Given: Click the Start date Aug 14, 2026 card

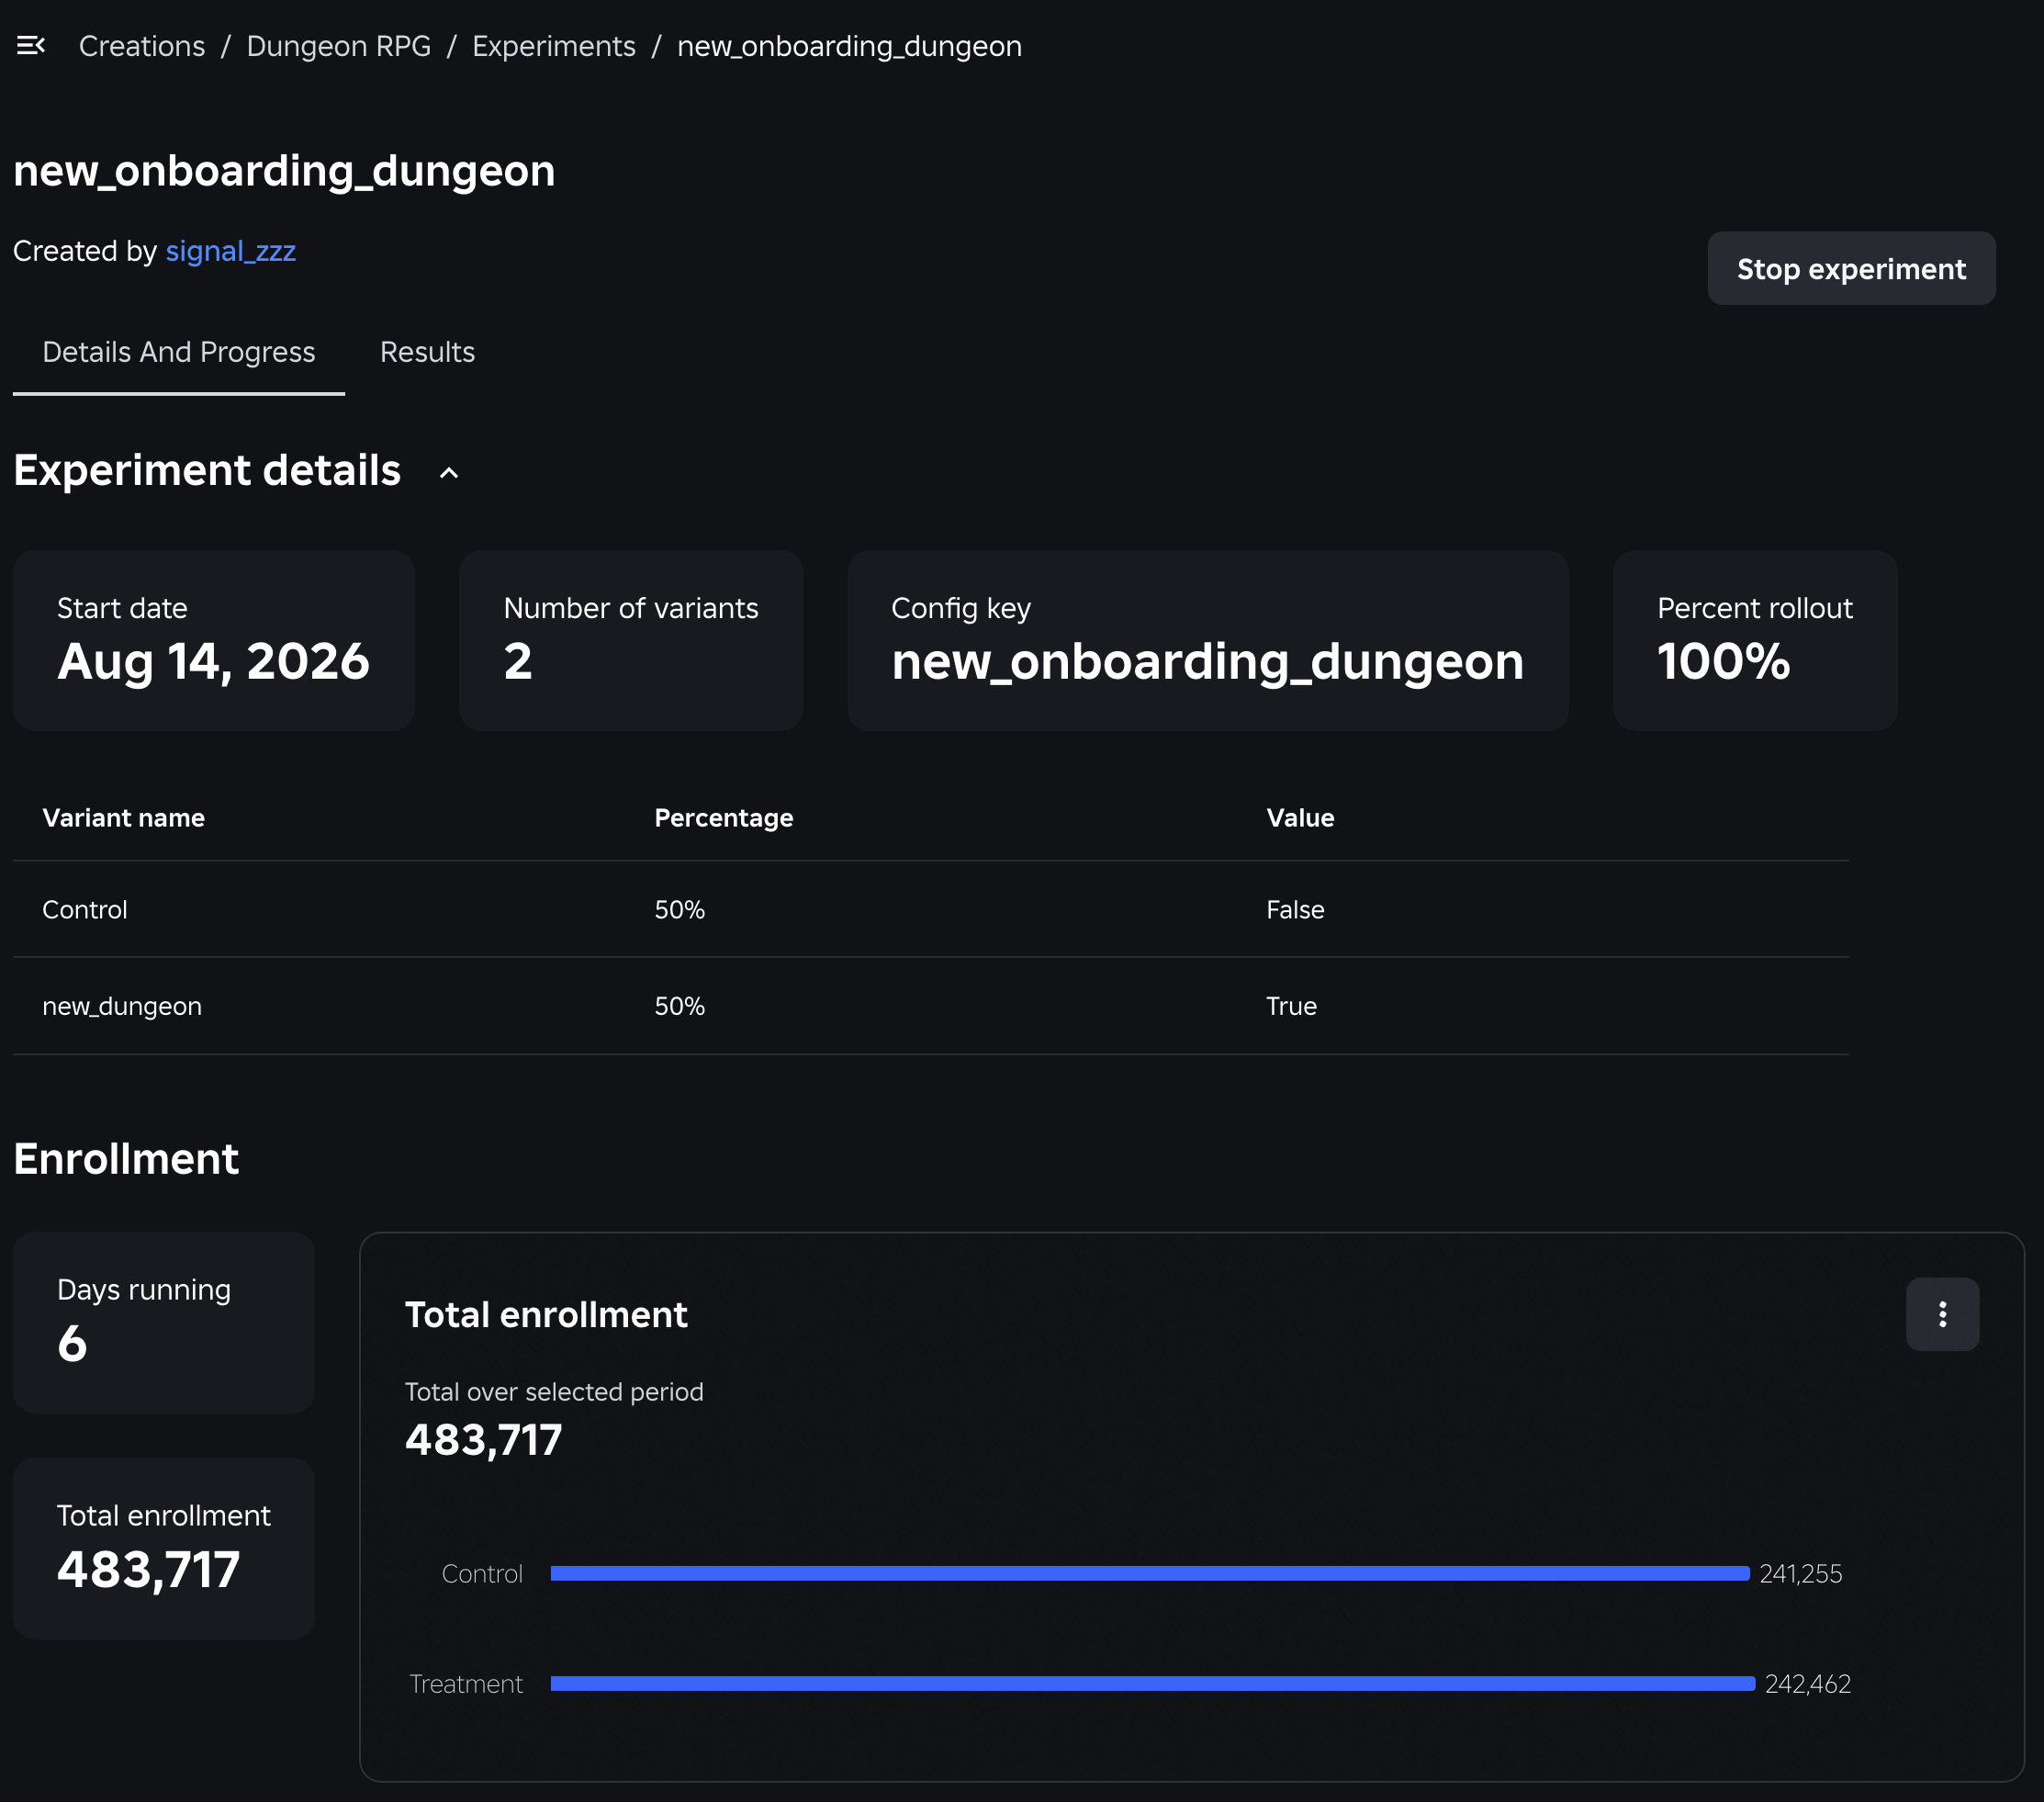Looking at the screenshot, I should (214, 640).
